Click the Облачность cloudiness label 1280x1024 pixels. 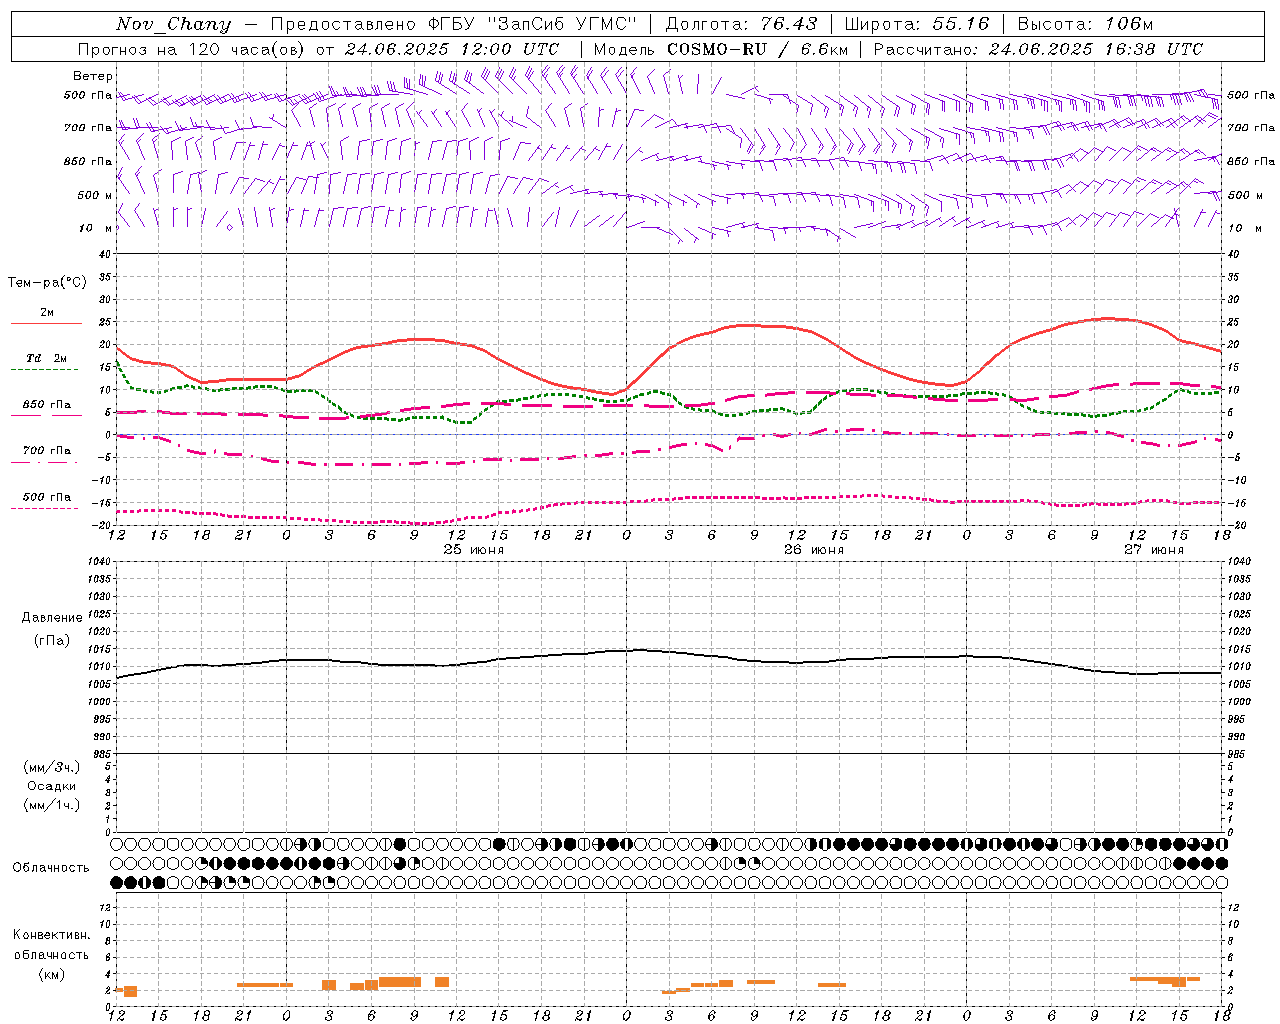pyautogui.click(x=51, y=868)
